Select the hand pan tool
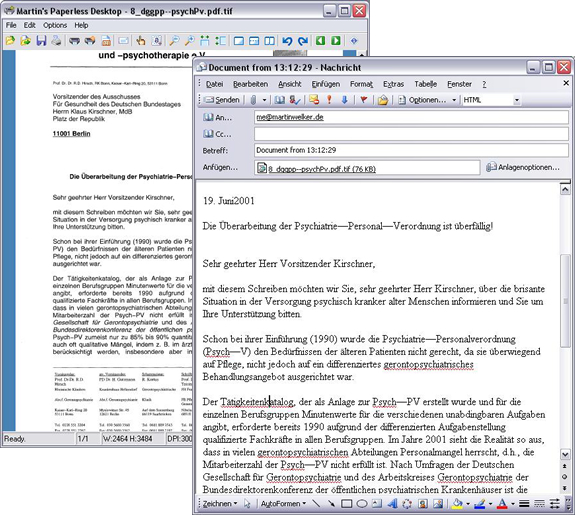Screen dimensions: 575x515 click(140, 41)
